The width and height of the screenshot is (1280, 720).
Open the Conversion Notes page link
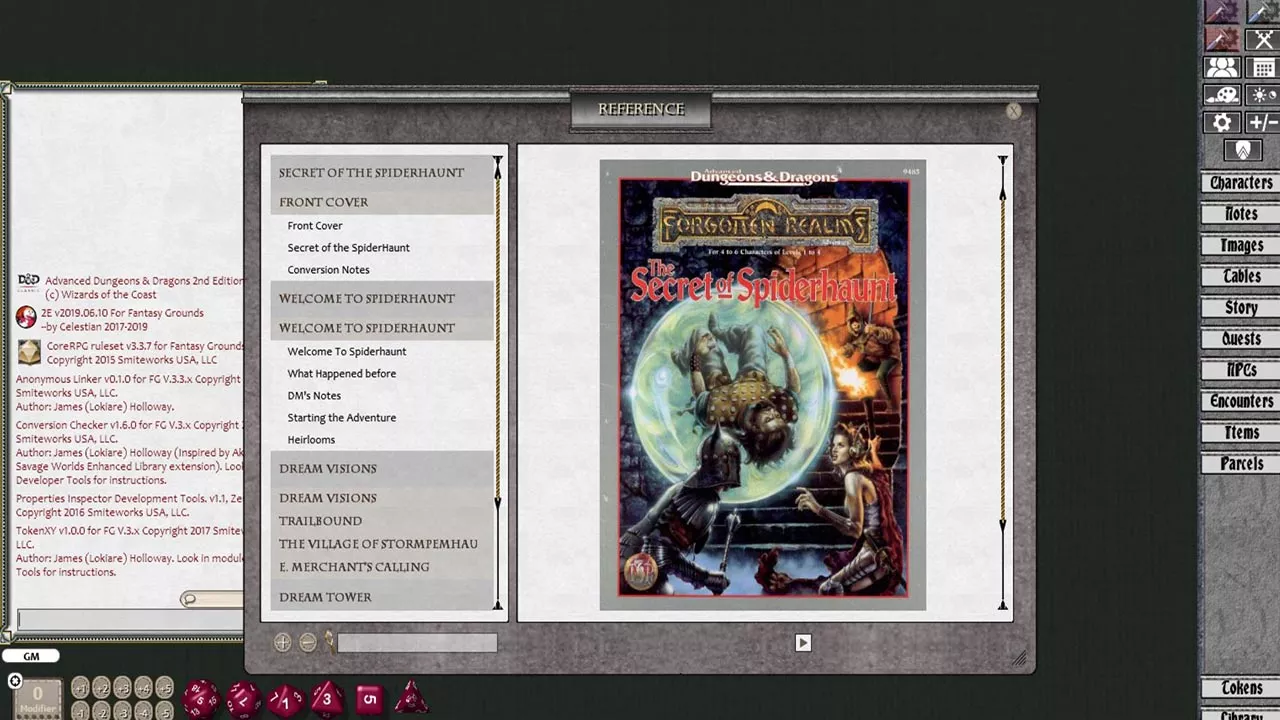[328, 270]
